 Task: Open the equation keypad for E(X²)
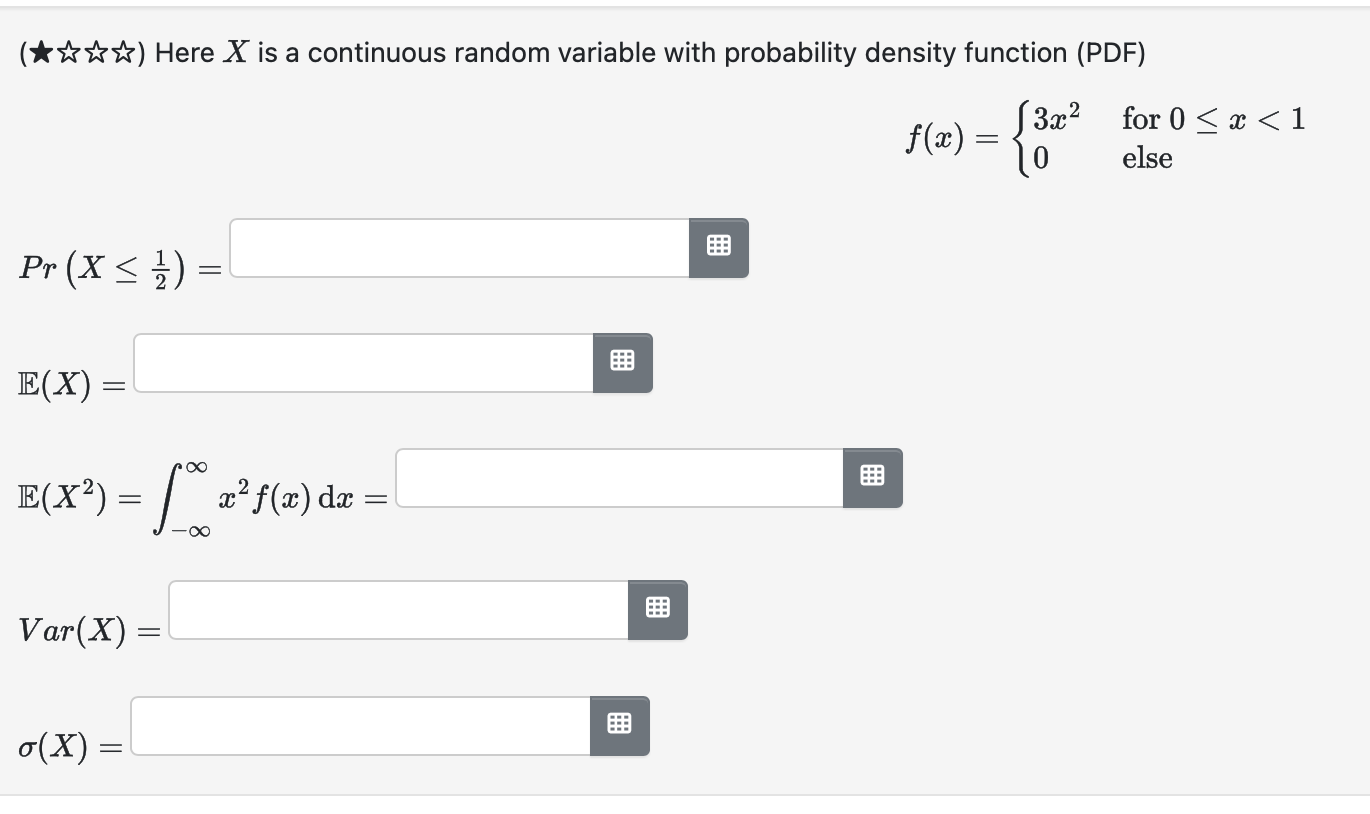pyautogui.click(x=871, y=477)
